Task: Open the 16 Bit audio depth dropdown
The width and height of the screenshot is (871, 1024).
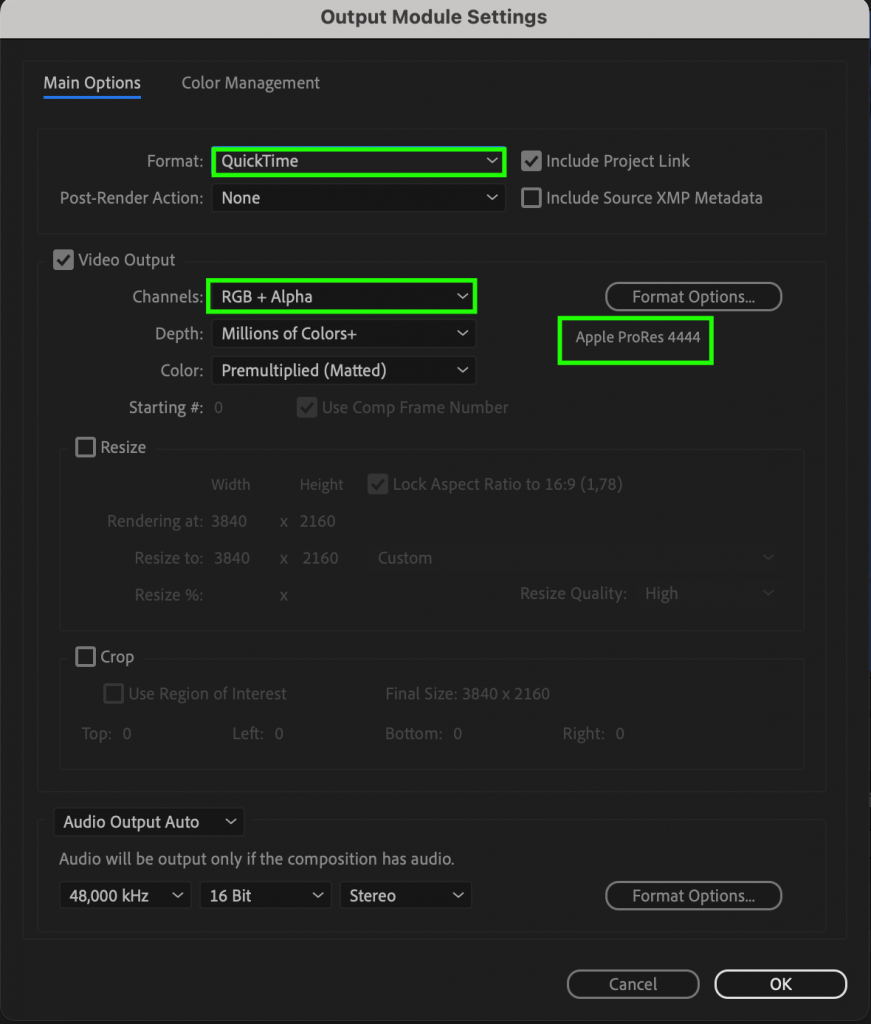Action: pyautogui.click(x=265, y=895)
